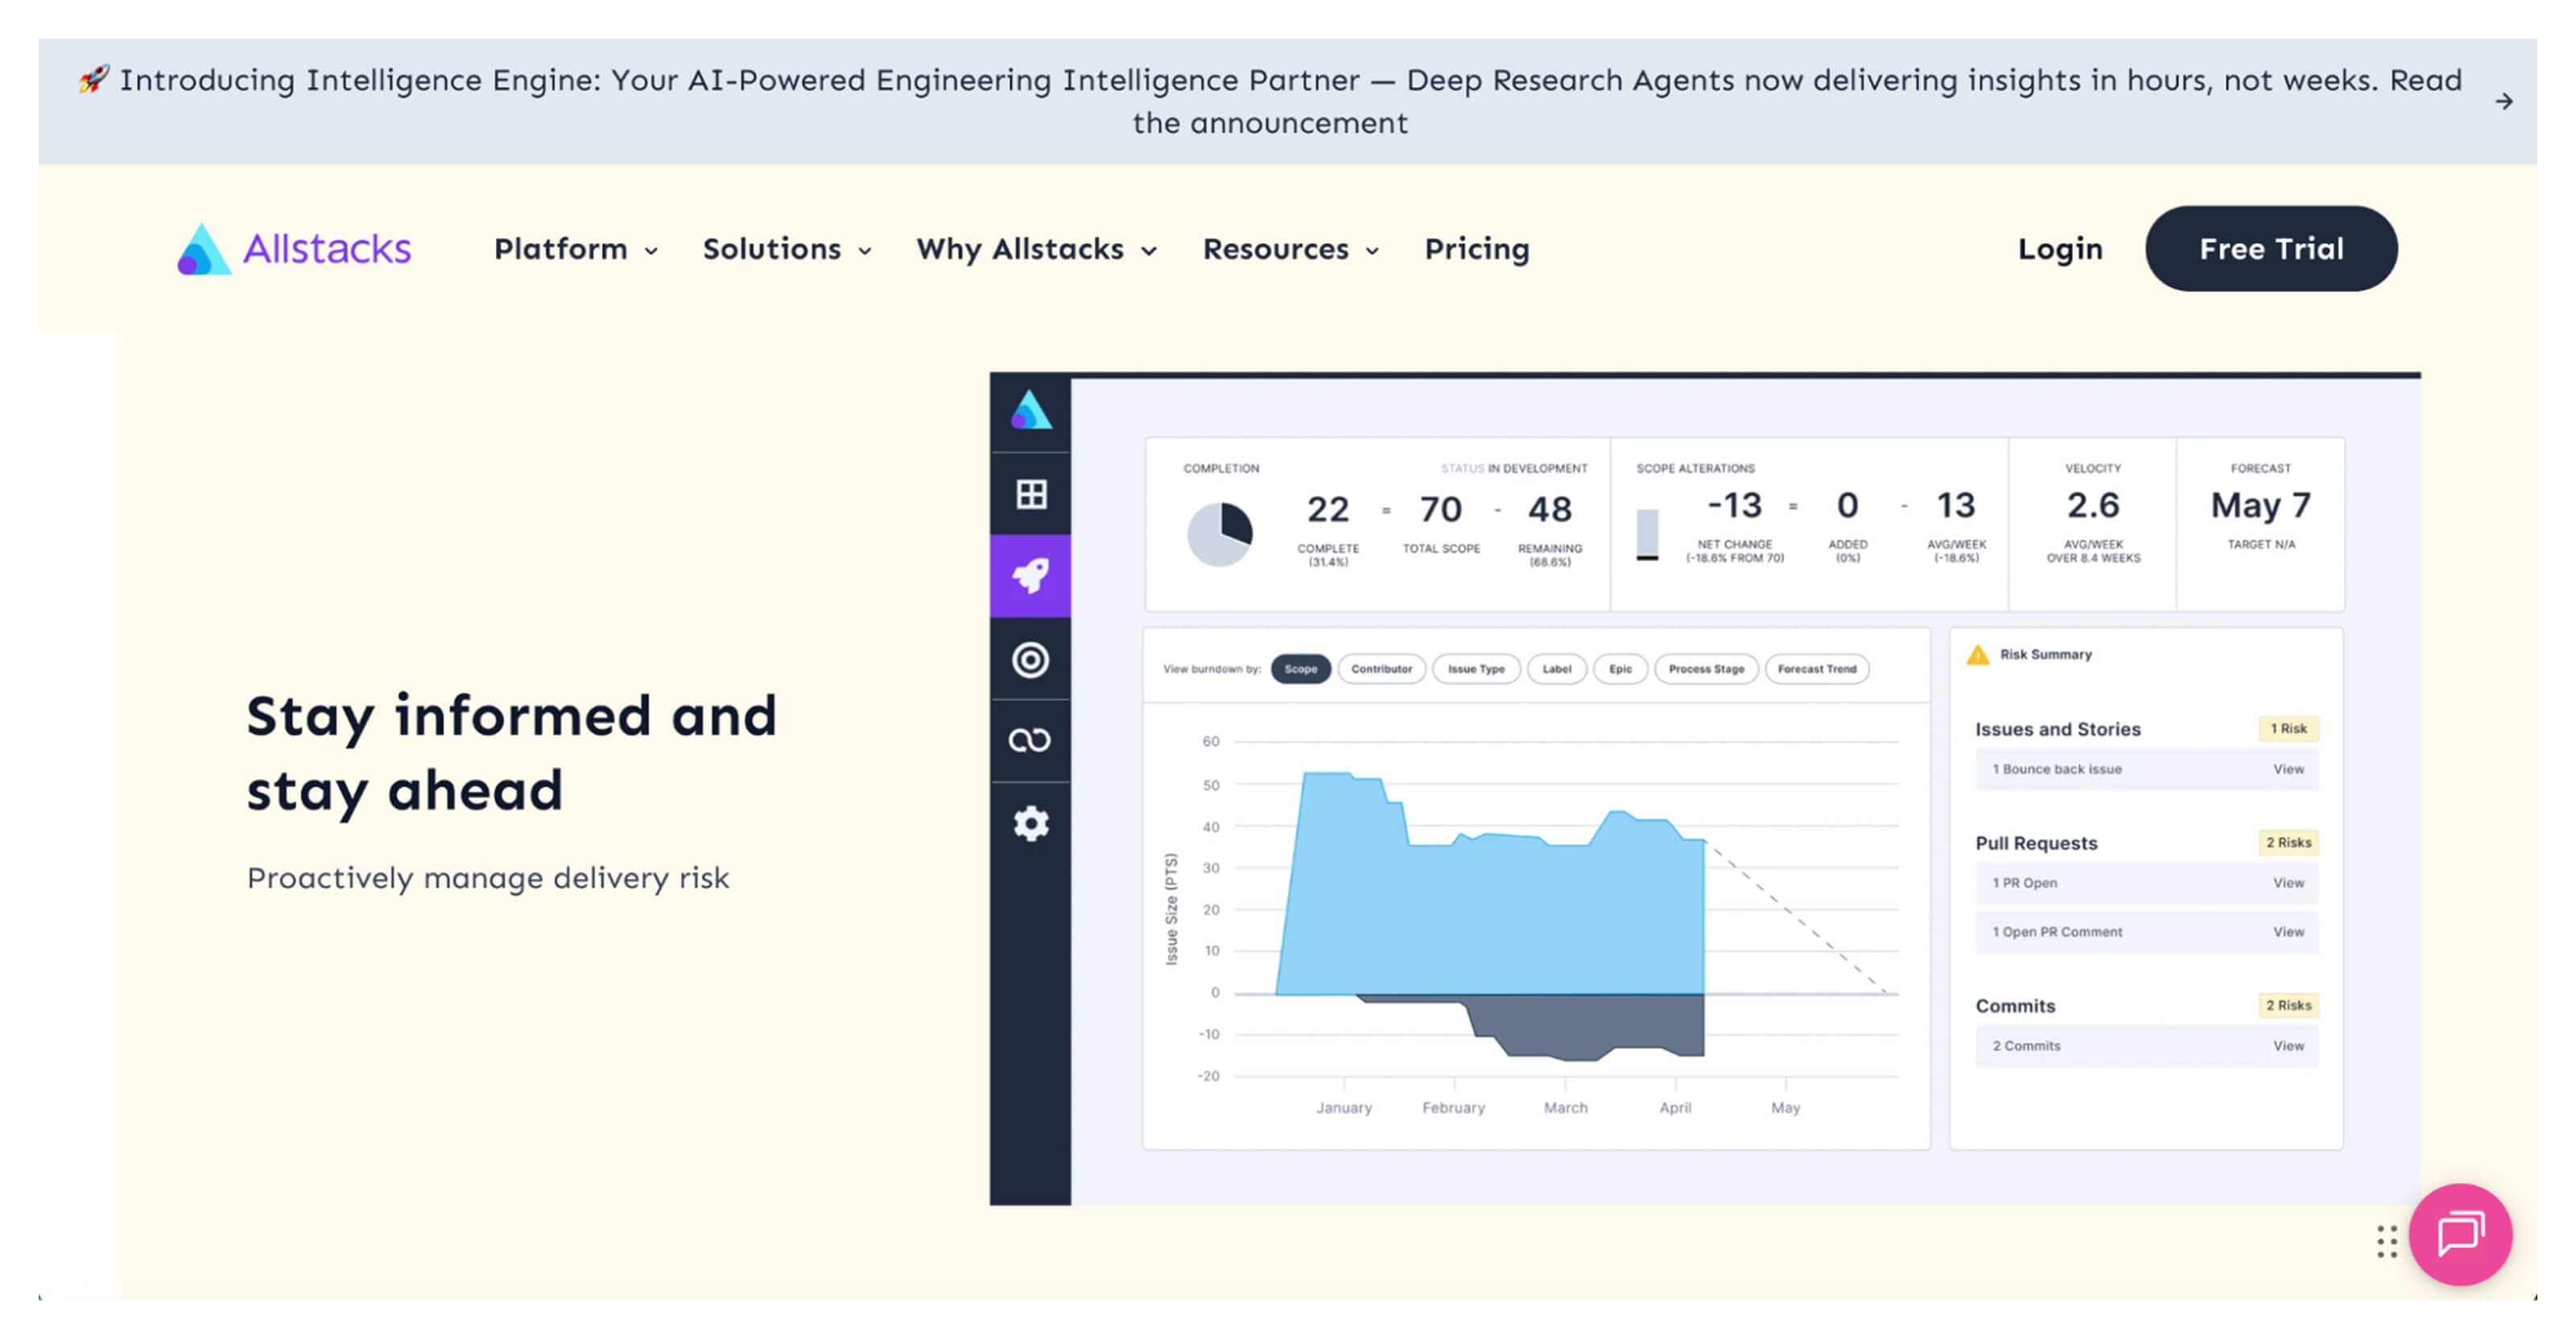Open the settings gear icon in sidebar
Image resolution: width=2576 pixels, height=1344 pixels.
(x=1030, y=824)
